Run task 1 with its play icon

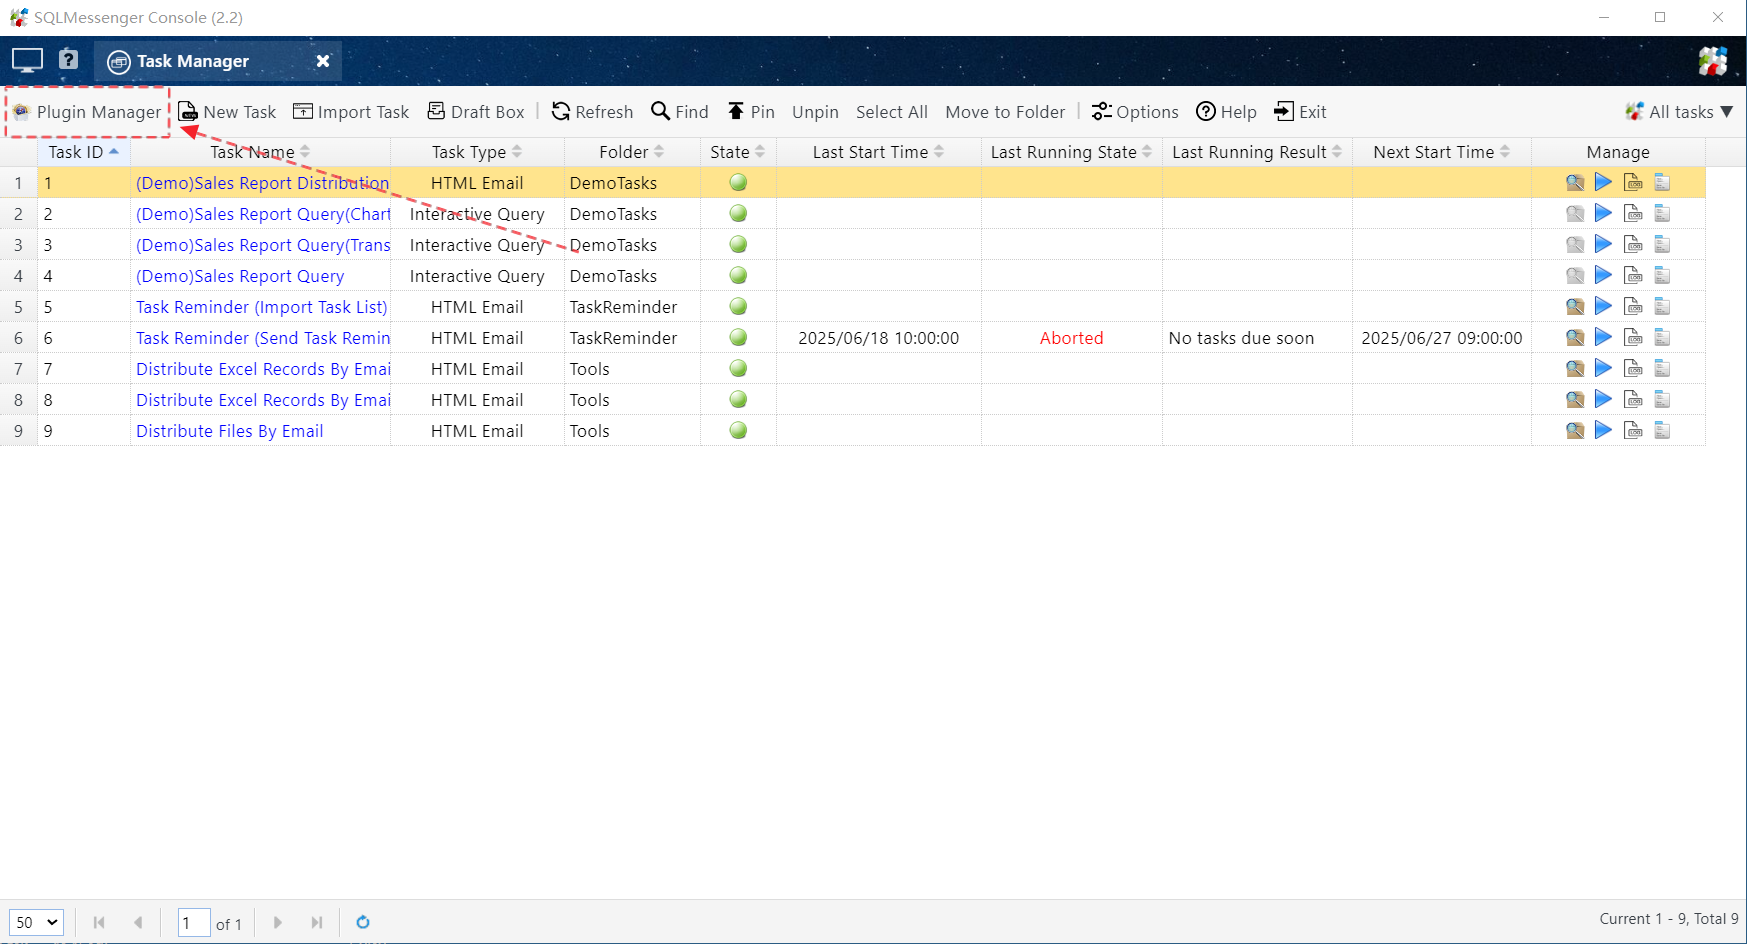(1603, 182)
